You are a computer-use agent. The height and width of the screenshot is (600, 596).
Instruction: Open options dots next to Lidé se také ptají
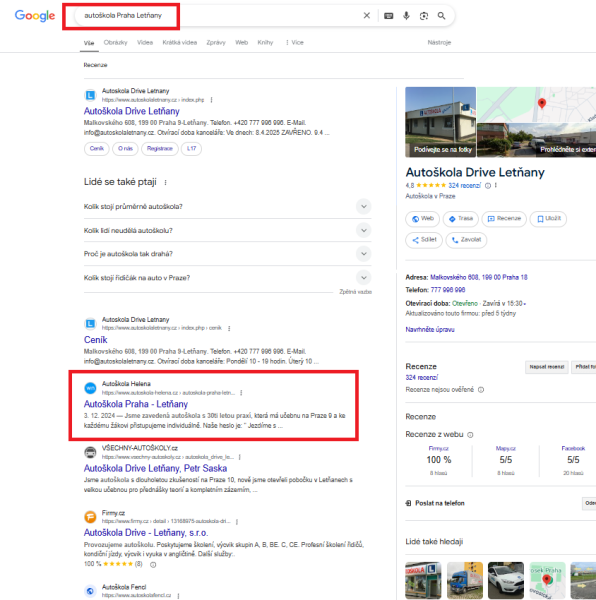pos(165,183)
